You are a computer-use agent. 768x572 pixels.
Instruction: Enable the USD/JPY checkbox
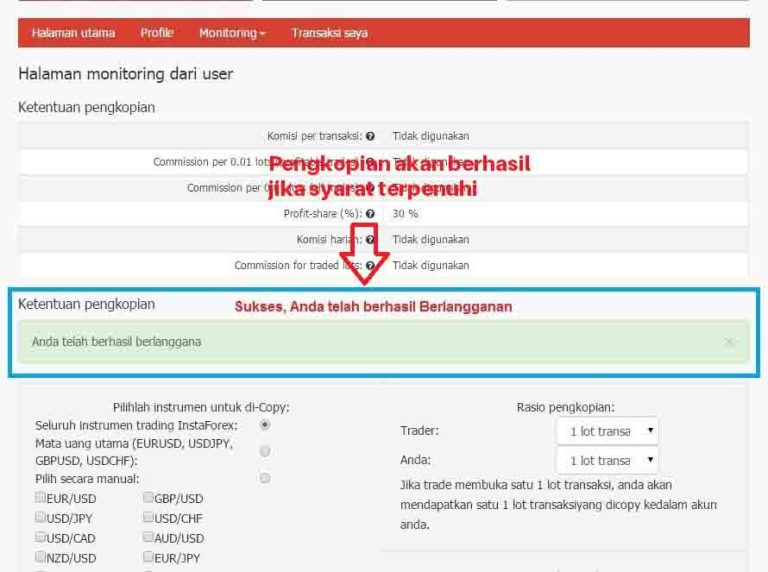40,517
